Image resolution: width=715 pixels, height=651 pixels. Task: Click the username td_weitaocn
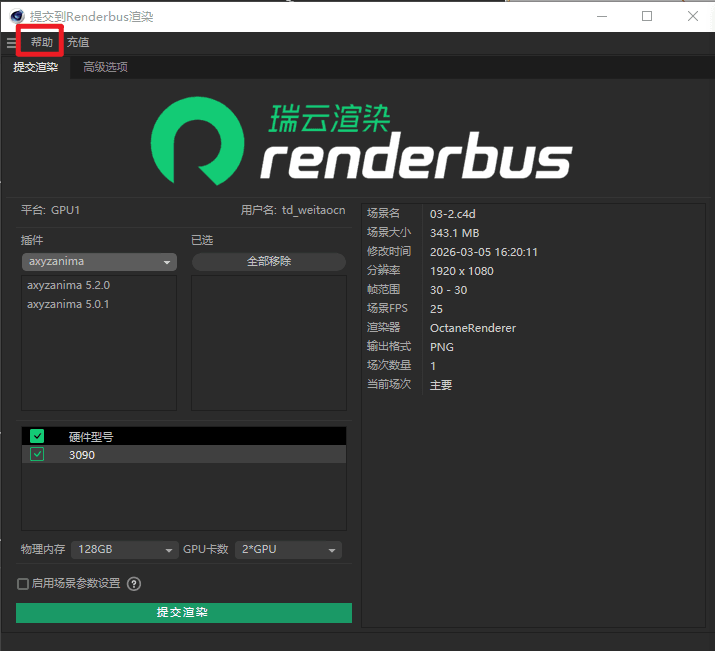tap(313, 210)
